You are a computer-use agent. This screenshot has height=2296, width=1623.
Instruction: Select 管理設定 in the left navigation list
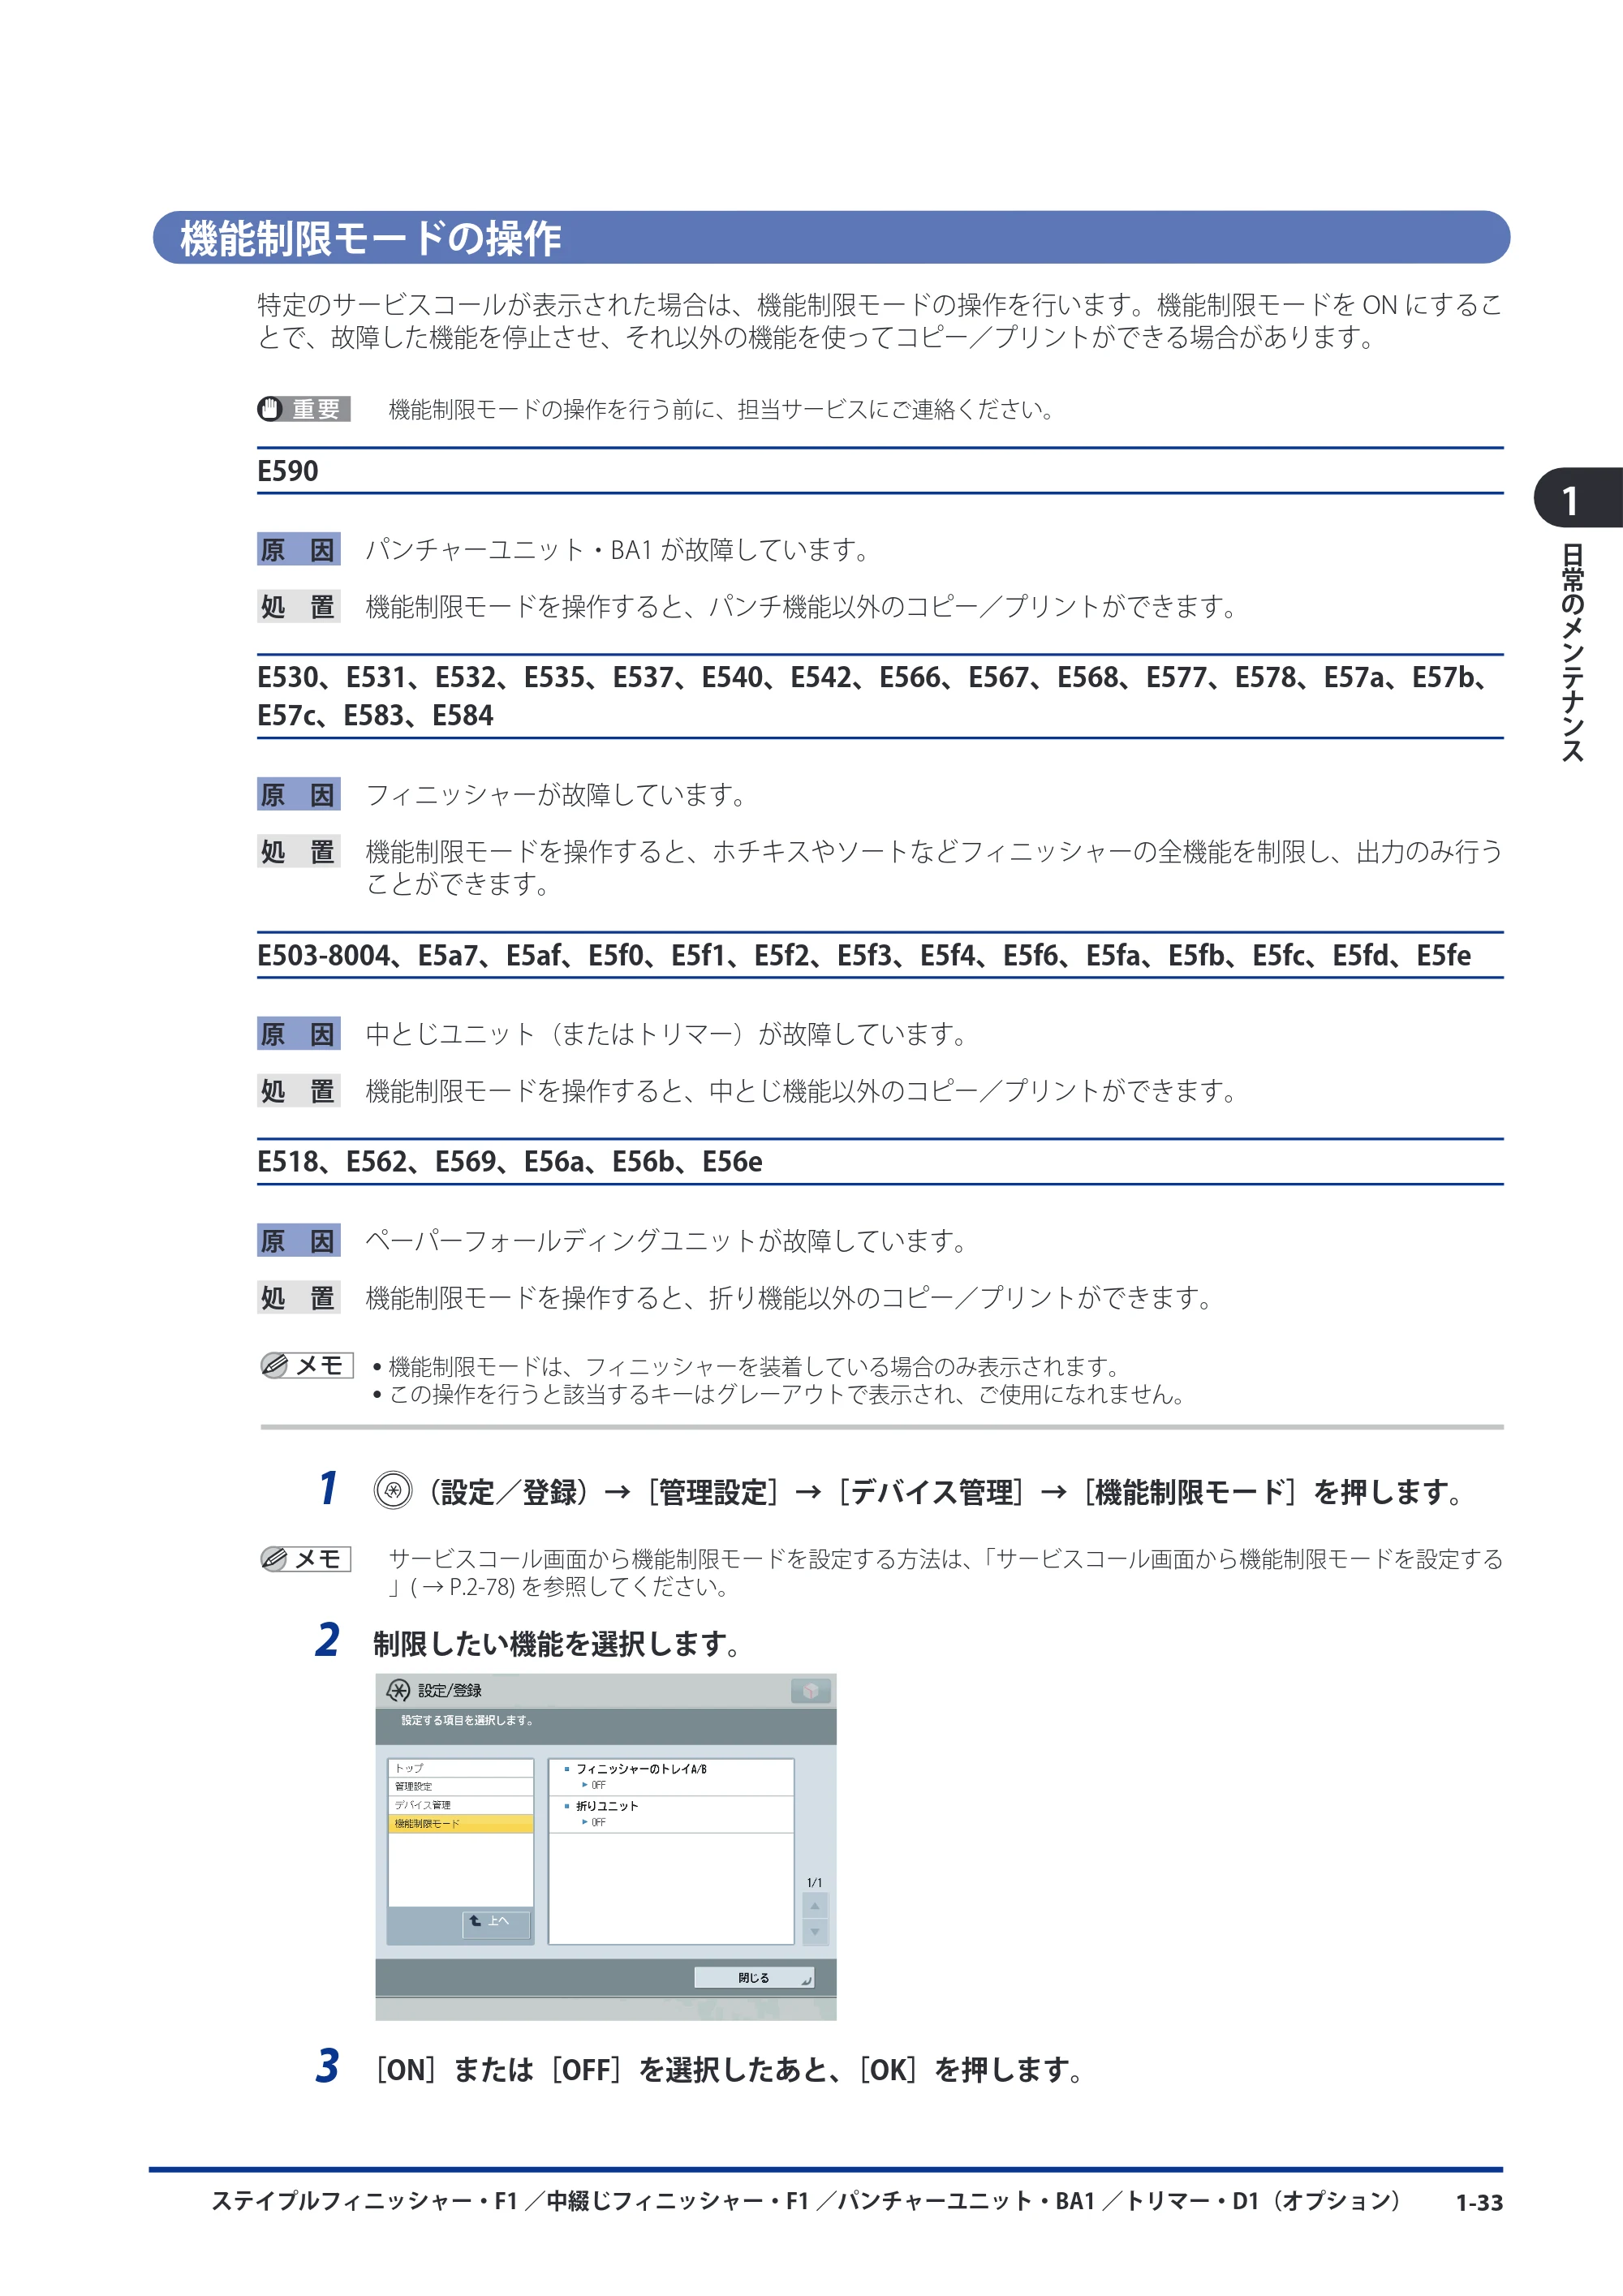460,1786
